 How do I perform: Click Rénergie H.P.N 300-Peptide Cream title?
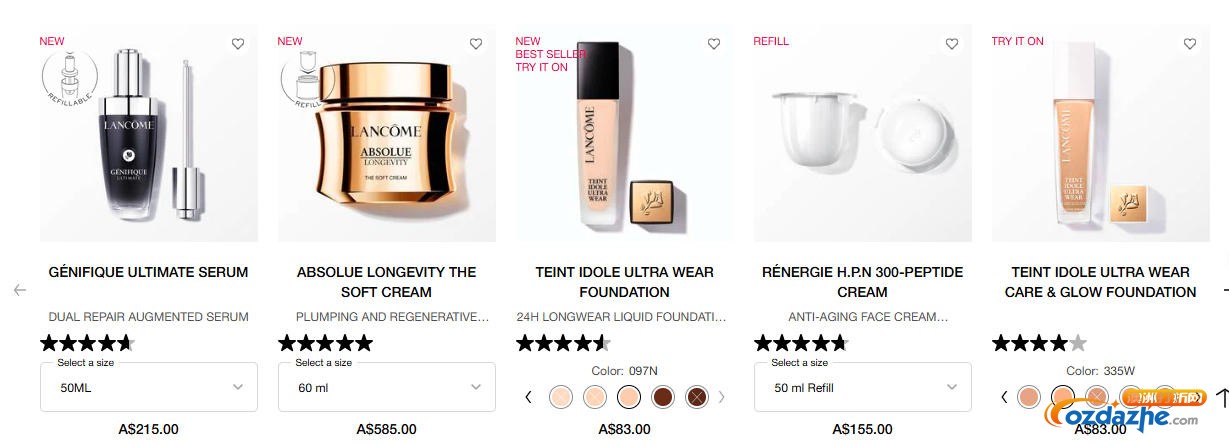coord(862,282)
